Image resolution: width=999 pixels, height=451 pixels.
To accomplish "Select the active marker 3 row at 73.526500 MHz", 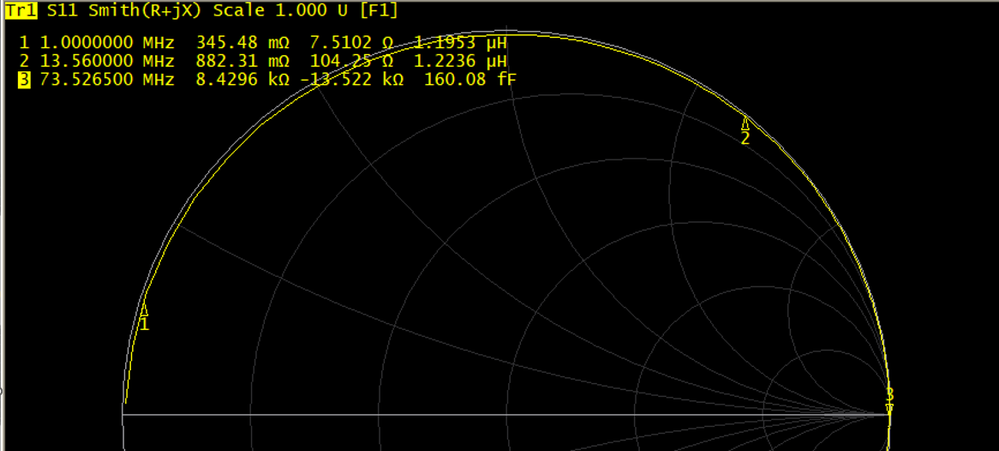I will 268,80.
